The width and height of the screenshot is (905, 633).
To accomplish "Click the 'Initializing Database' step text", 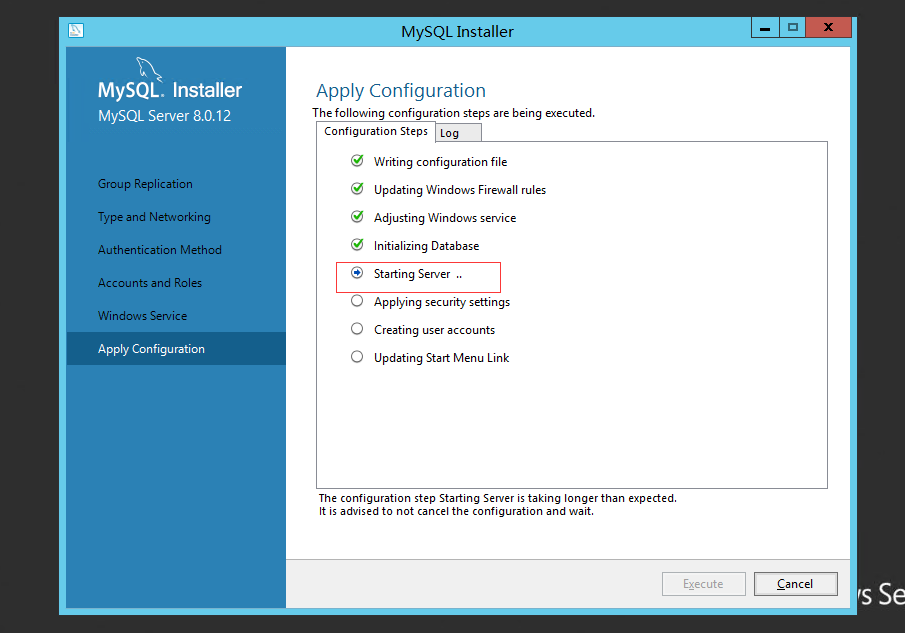I will tap(426, 246).
